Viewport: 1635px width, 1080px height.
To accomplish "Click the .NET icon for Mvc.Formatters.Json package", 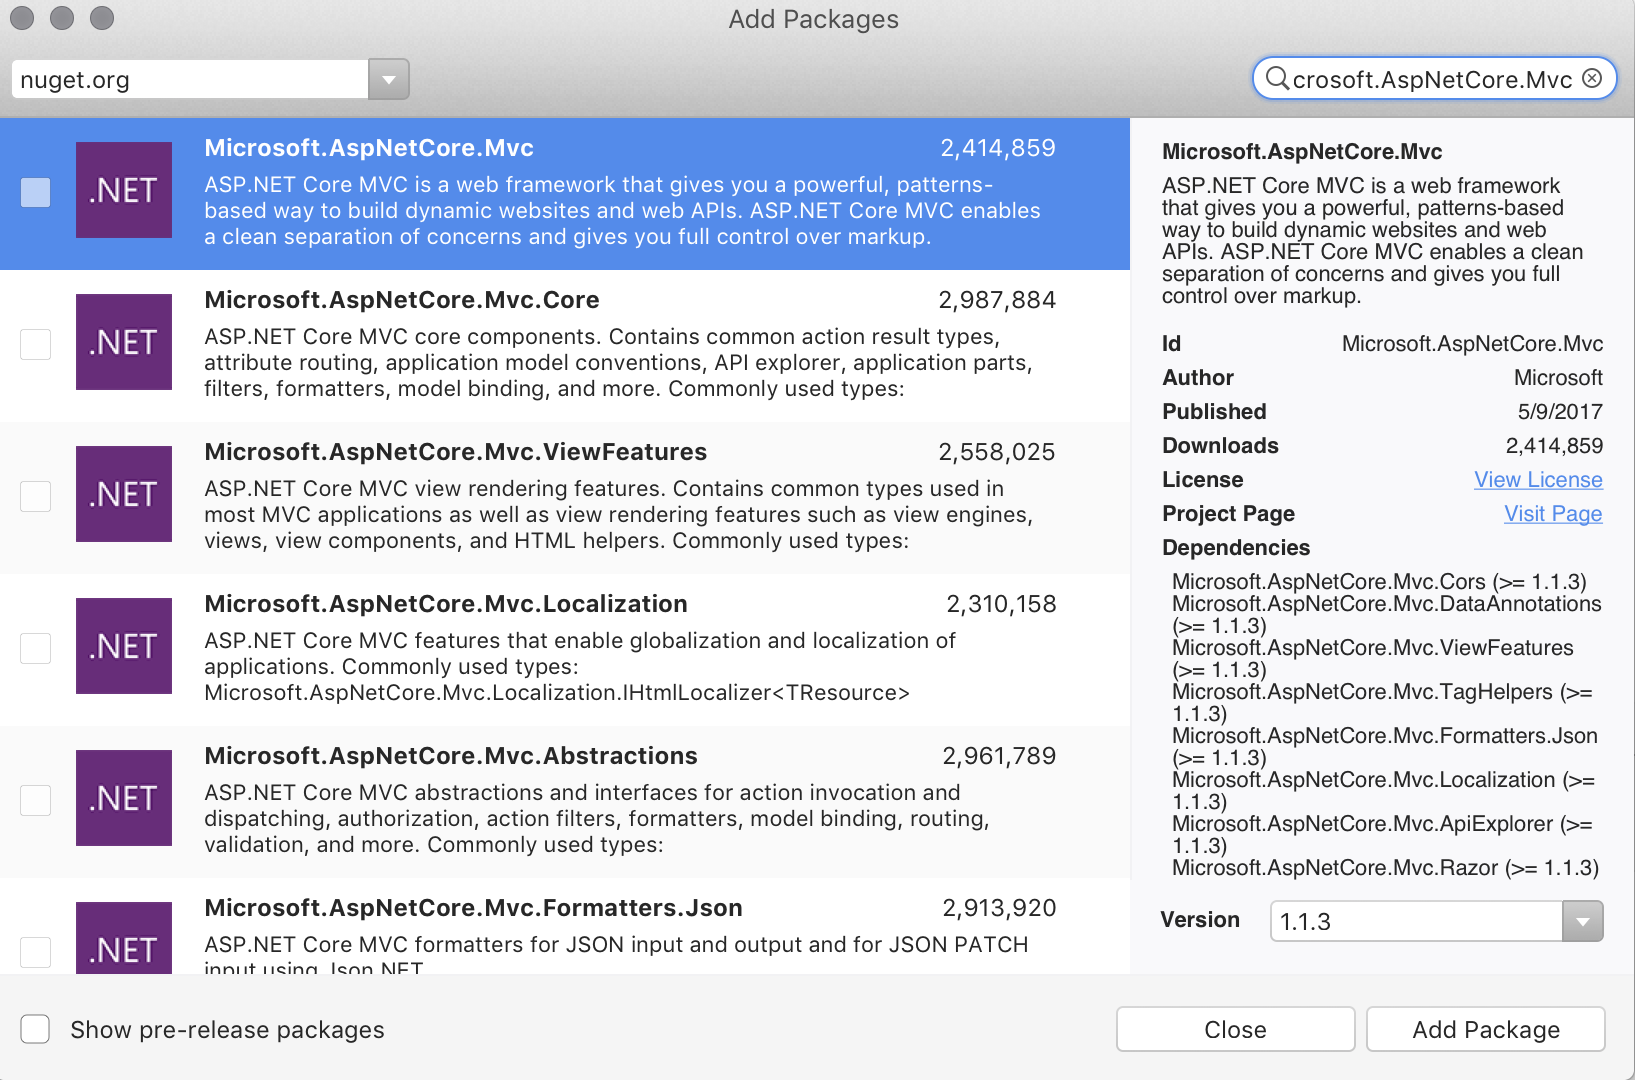I will click(124, 938).
